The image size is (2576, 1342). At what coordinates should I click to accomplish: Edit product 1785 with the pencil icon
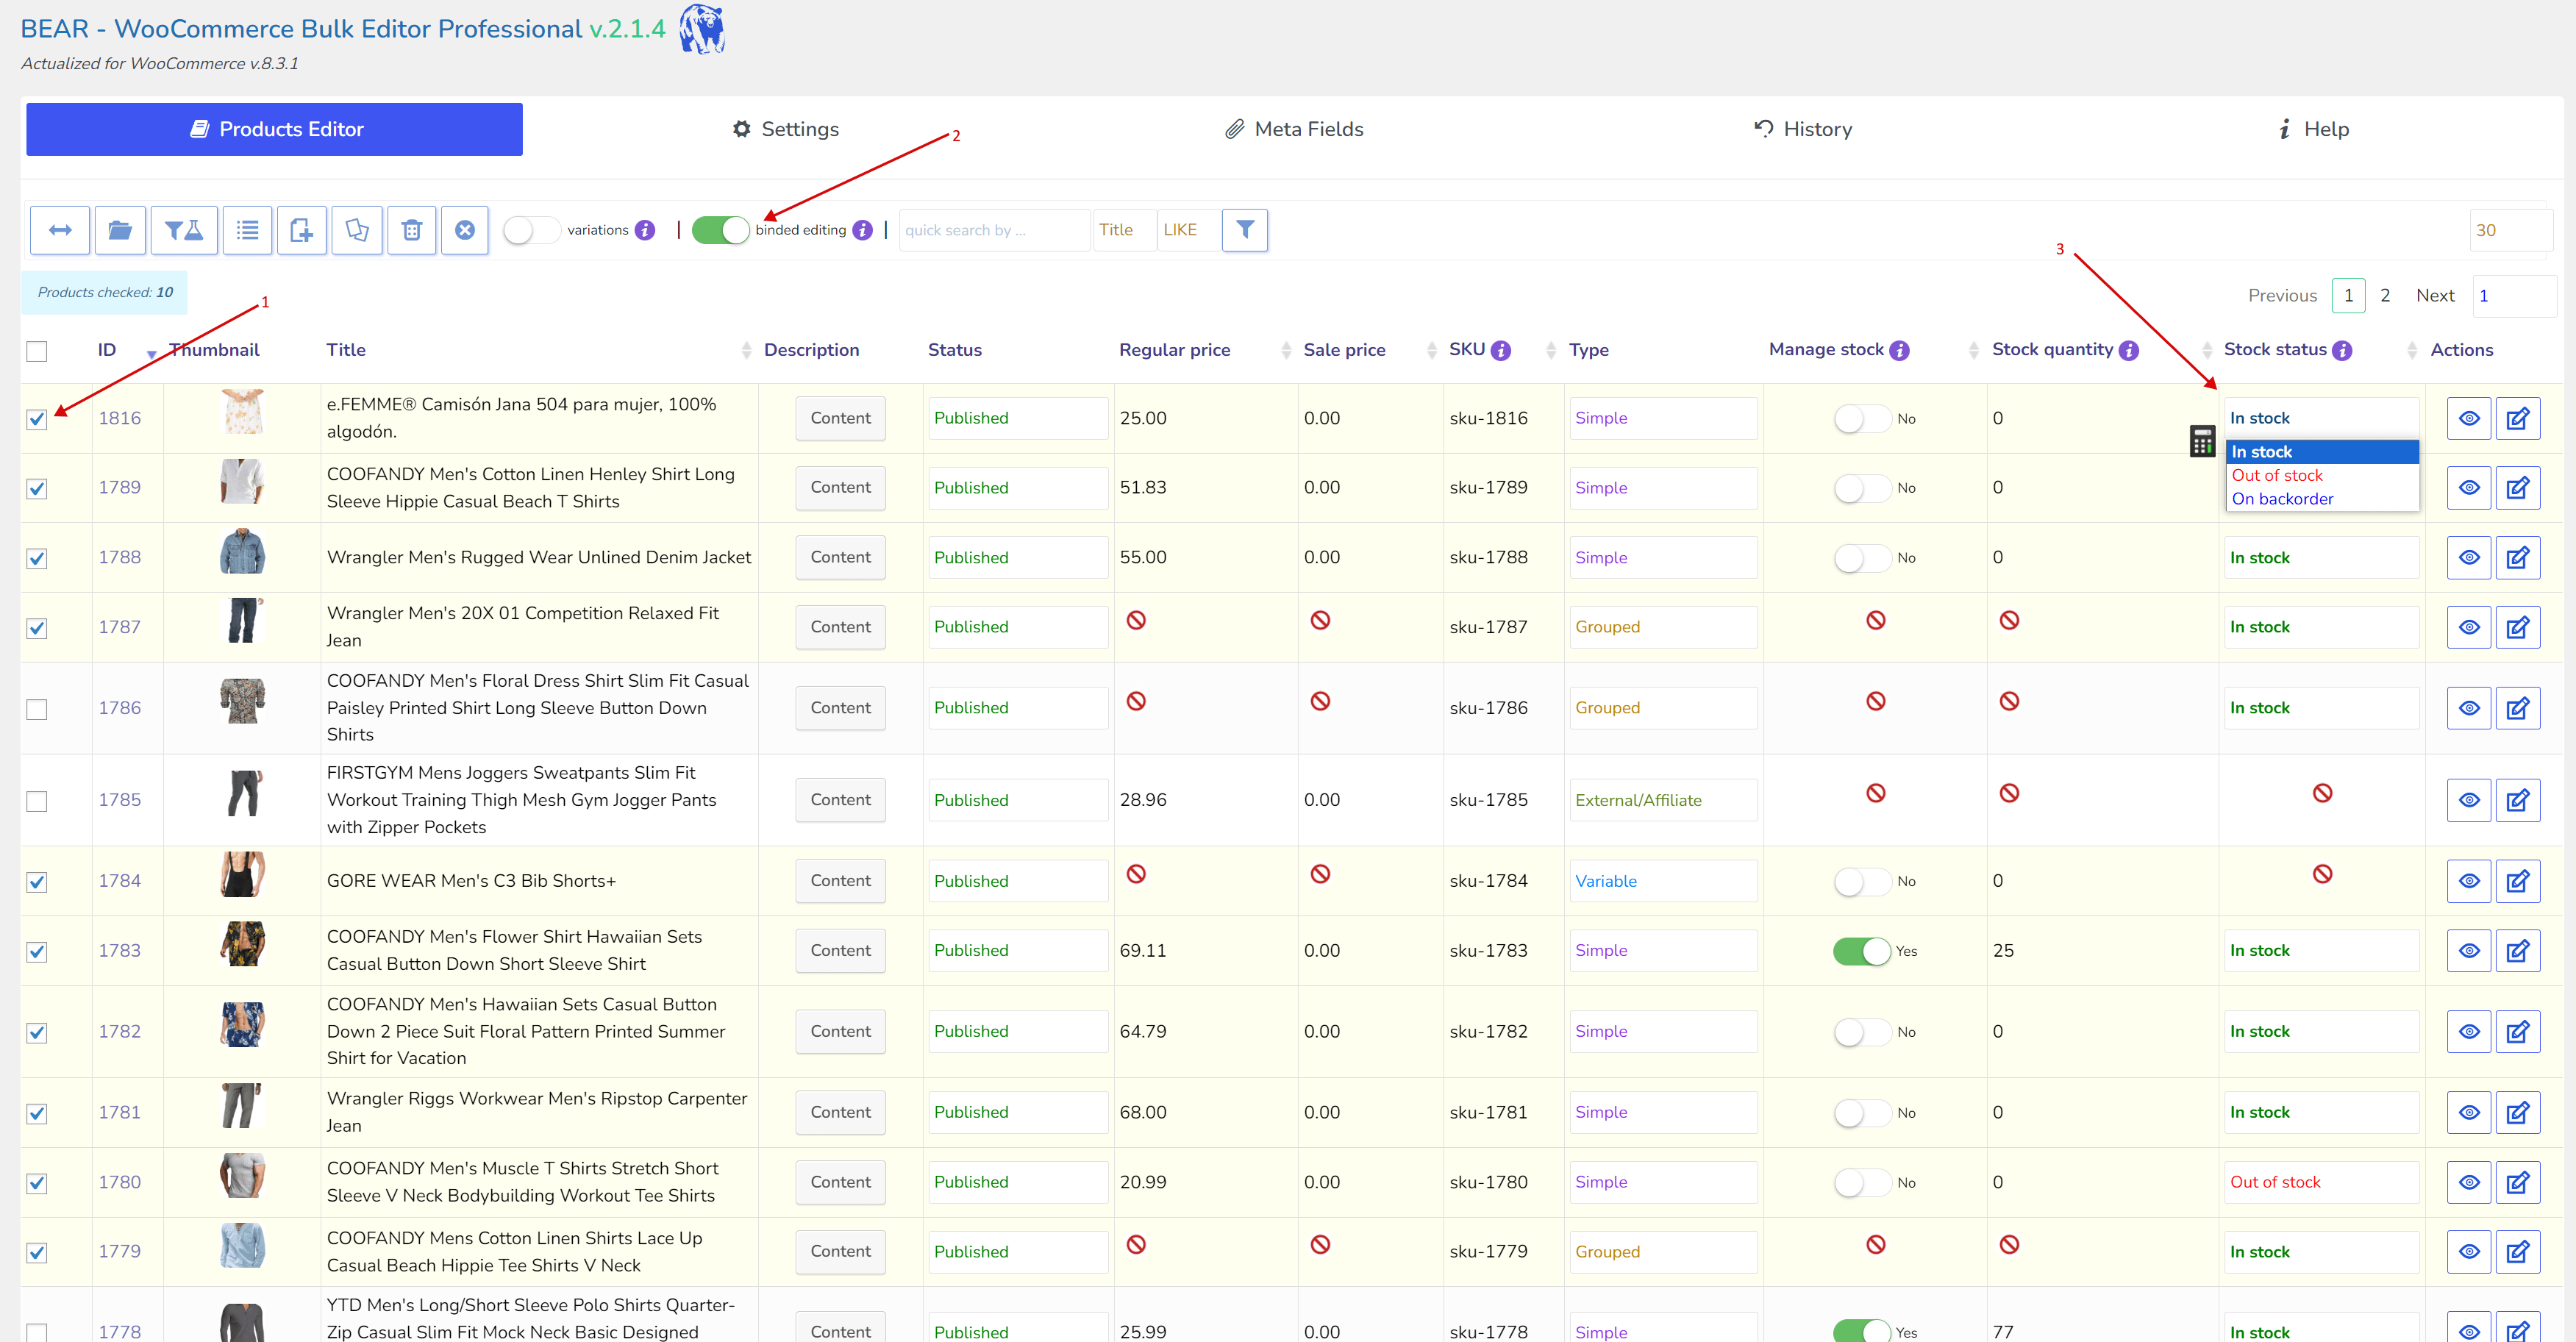pyautogui.click(x=2518, y=801)
